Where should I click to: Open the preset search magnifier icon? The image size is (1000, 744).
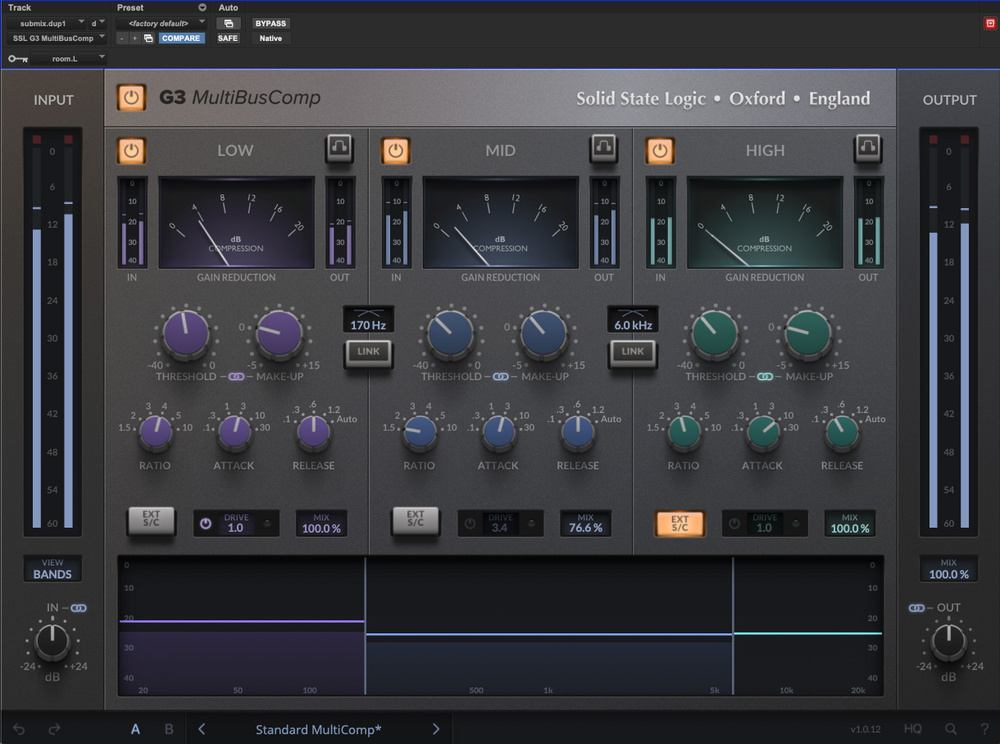tap(951, 728)
